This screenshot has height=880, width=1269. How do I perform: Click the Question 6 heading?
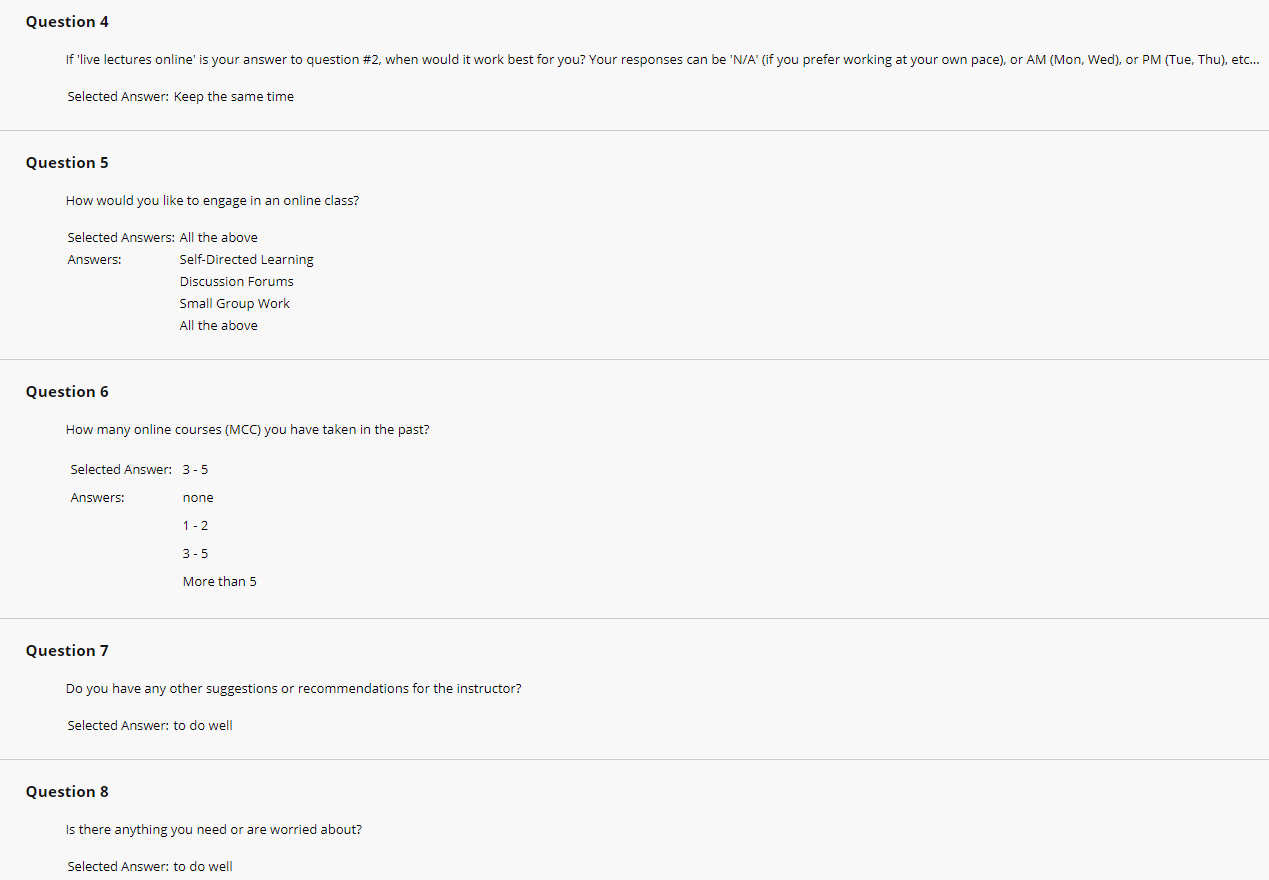(67, 392)
